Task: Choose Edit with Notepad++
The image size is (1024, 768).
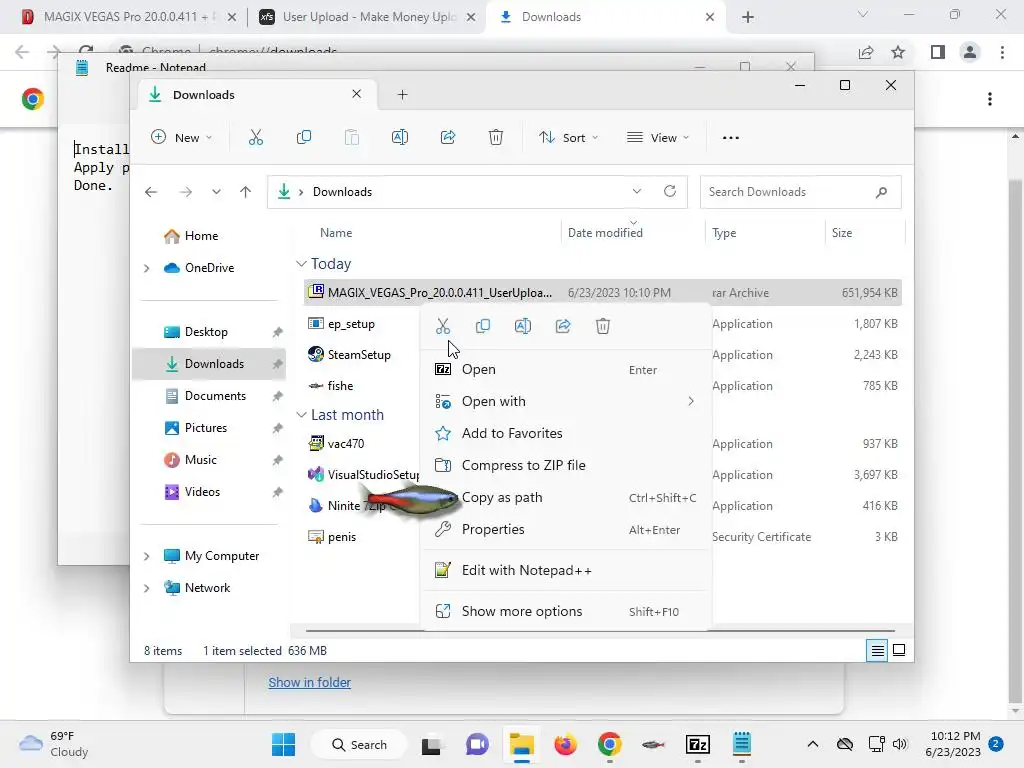Action: tap(566, 571)
